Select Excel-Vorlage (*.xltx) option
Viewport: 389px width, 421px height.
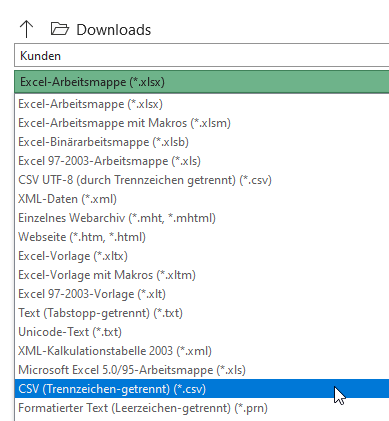(202, 256)
